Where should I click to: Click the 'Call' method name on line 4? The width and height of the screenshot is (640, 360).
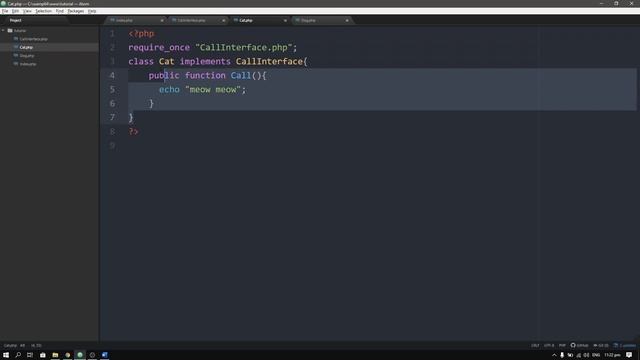pos(241,76)
